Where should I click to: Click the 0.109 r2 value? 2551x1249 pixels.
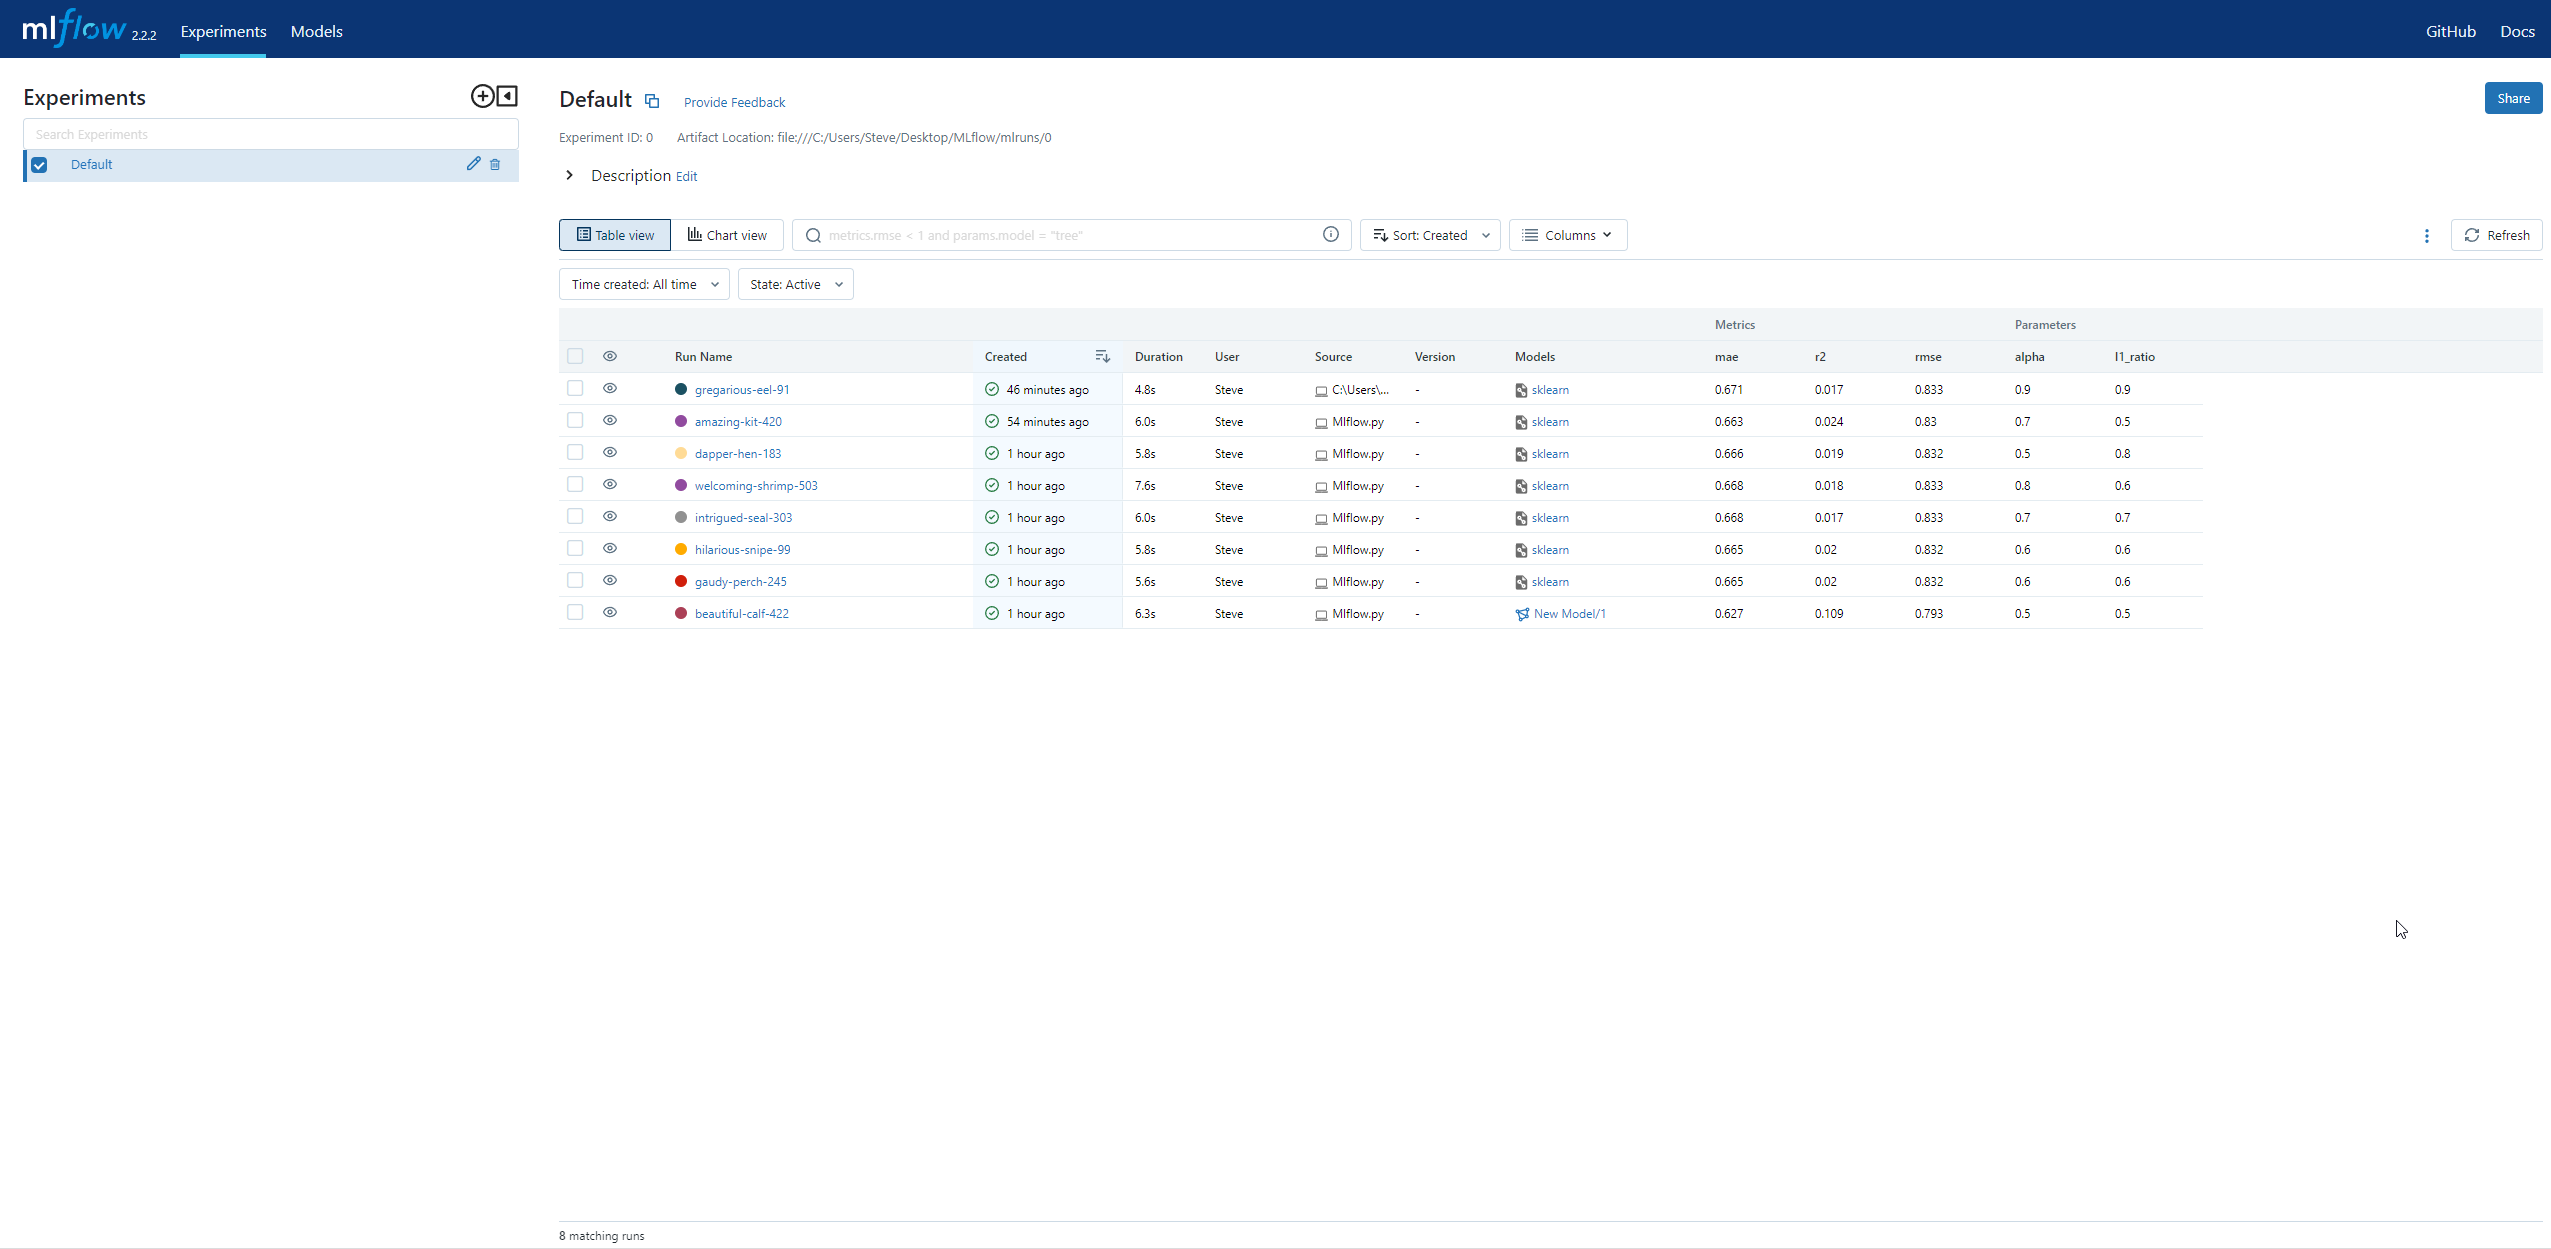click(x=1829, y=614)
